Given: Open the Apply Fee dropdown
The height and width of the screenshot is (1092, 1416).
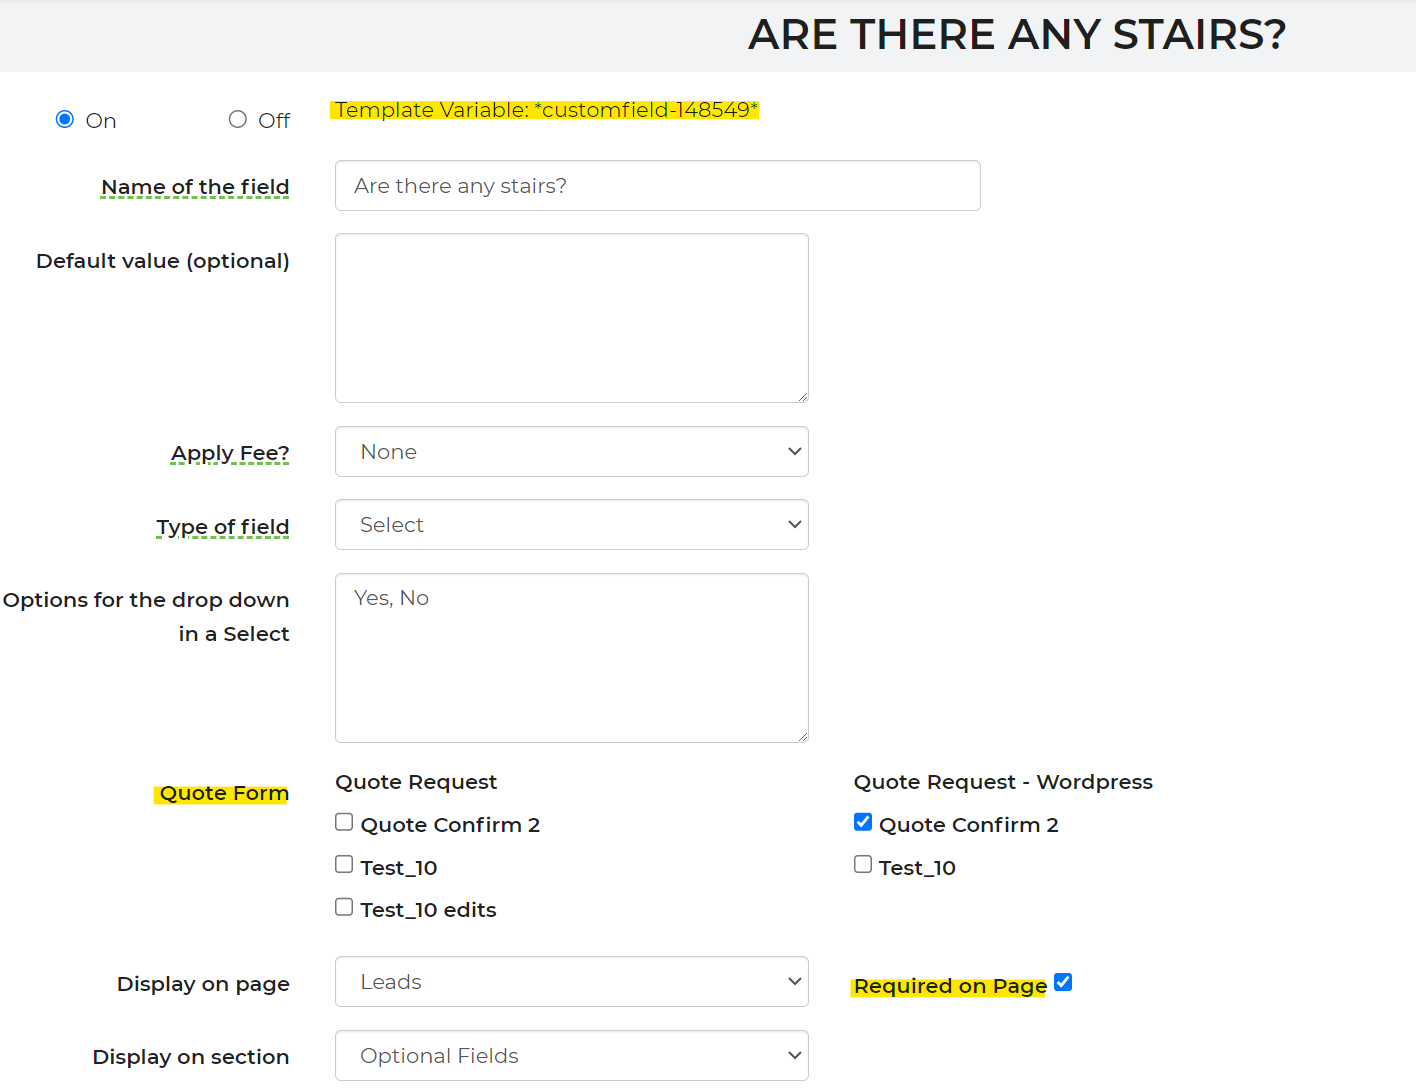Looking at the screenshot, I should point(571,452).
